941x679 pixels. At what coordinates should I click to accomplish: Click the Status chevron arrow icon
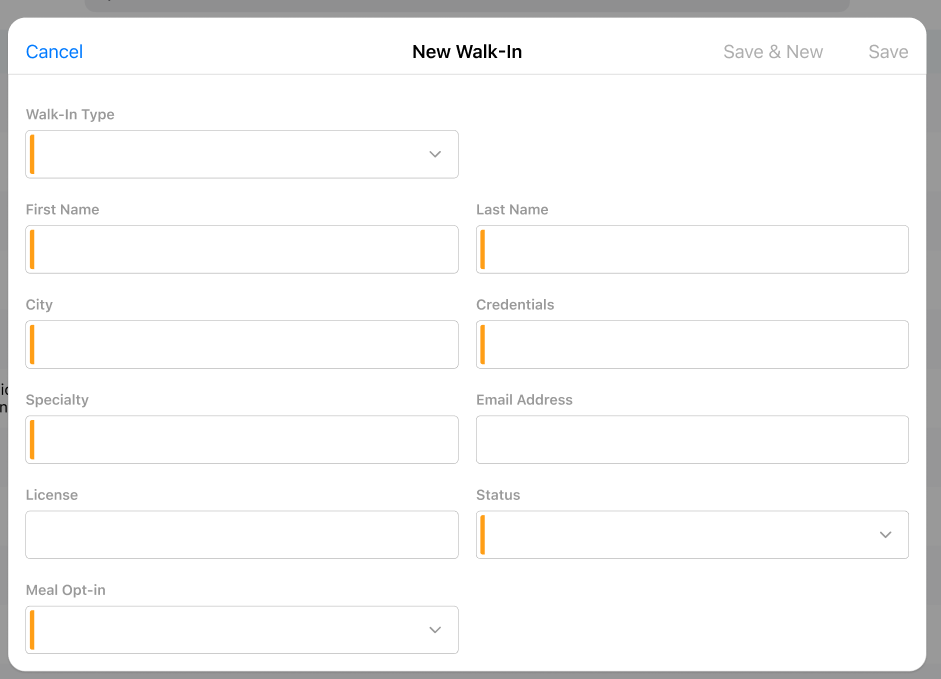click(x=885, y=534)
